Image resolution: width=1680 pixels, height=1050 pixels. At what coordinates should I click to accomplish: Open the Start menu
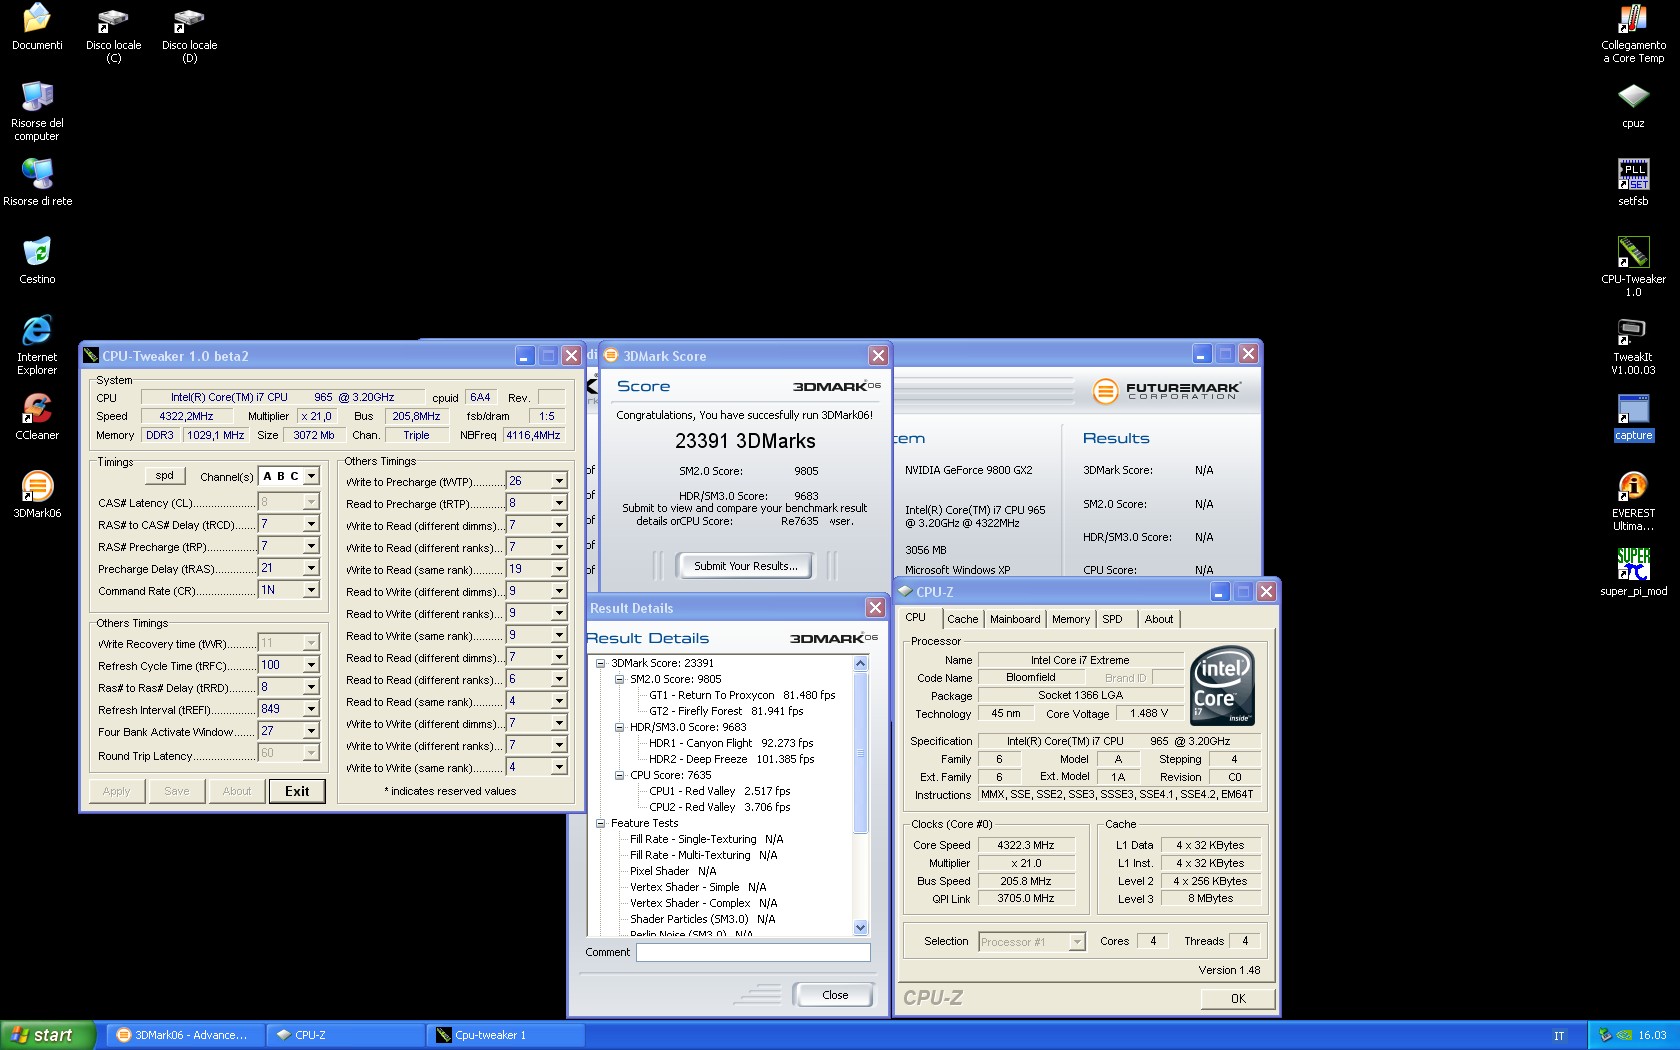pos(48,1035)
